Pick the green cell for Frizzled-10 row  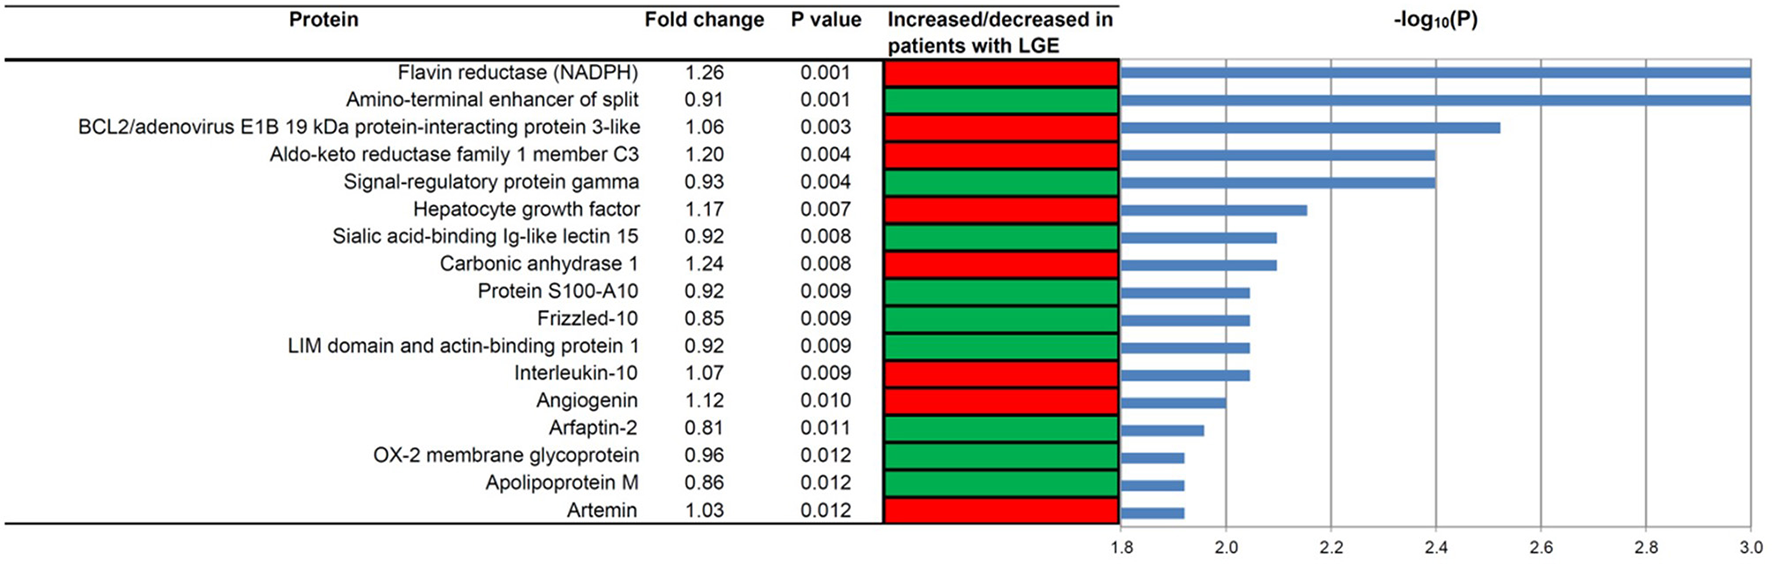coord(1000,319)
